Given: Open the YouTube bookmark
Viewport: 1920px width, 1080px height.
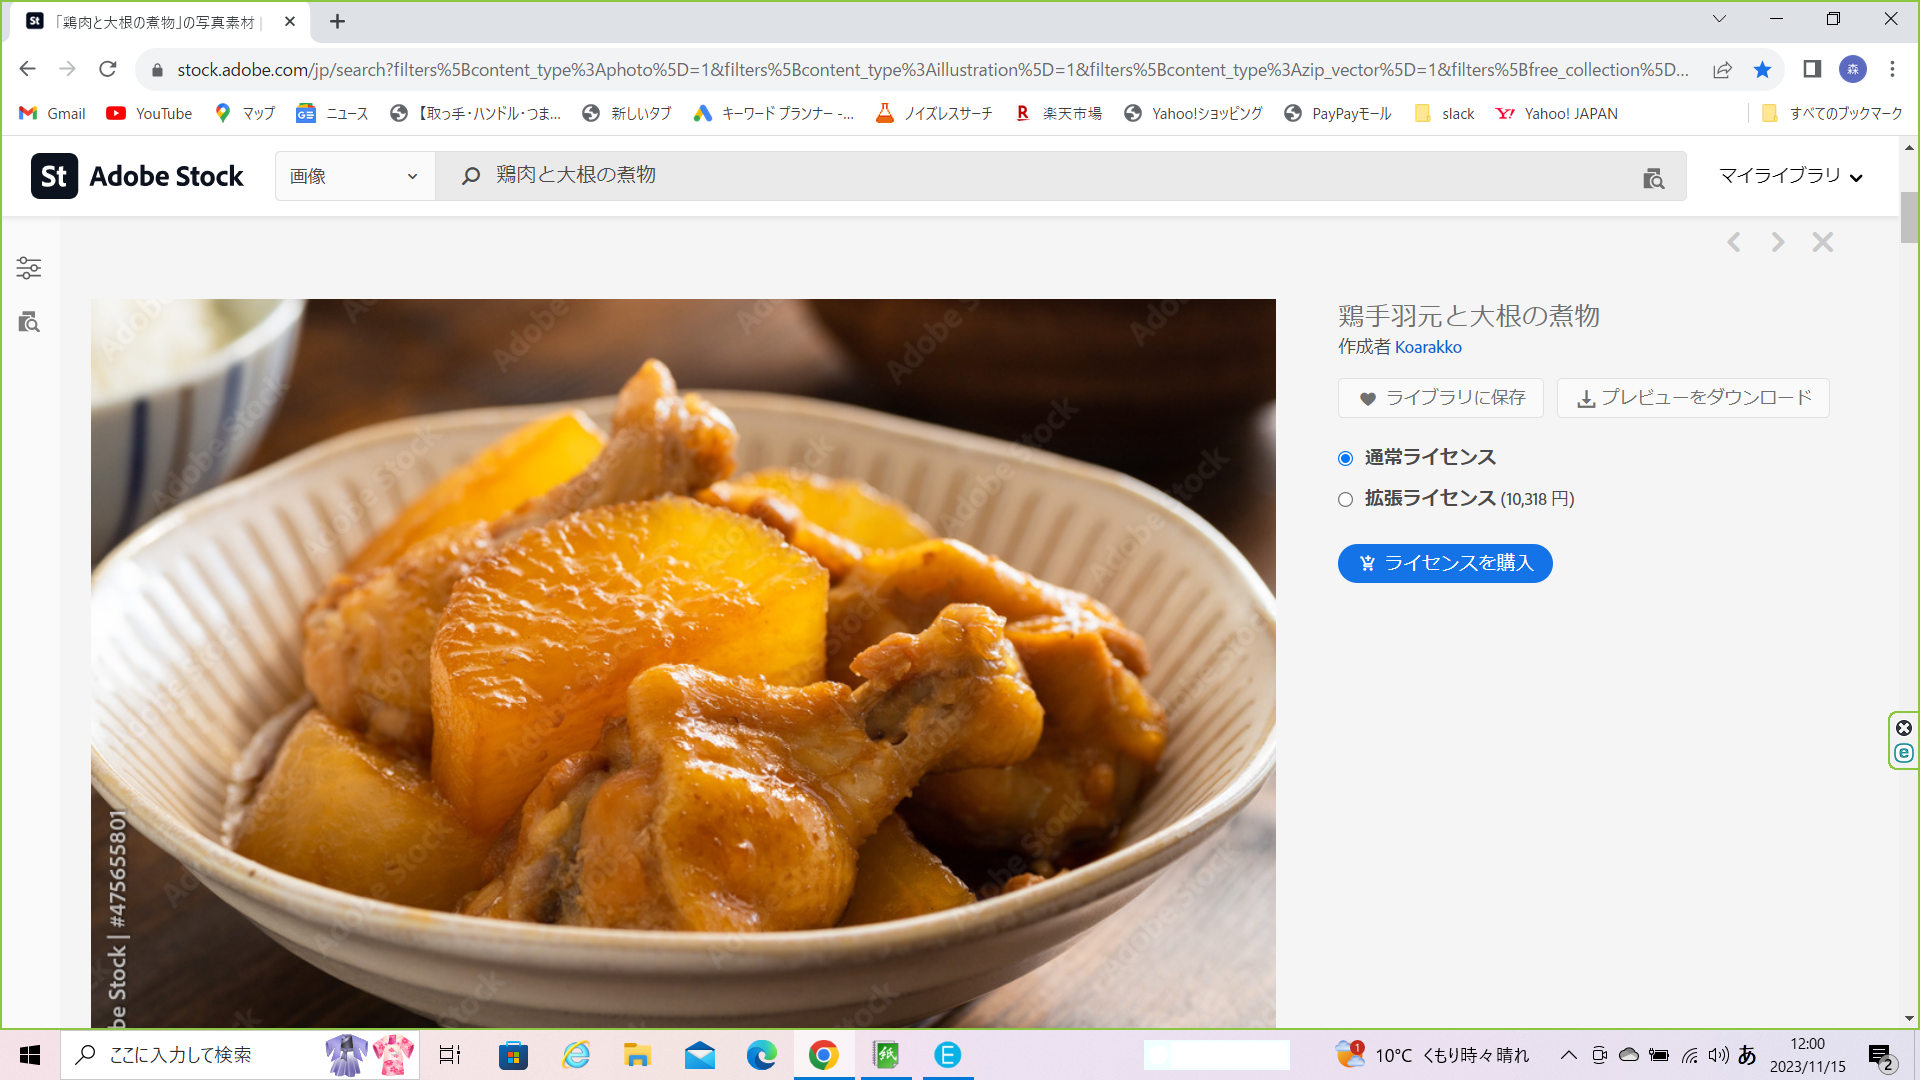Looking at the screenshot, I should click(x=149, y=113).
